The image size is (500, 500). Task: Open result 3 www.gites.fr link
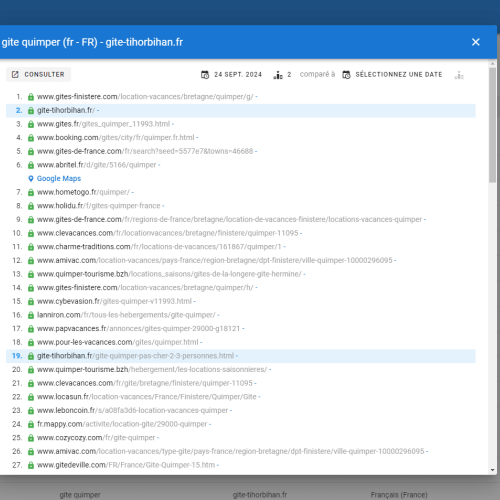[103, 124]
